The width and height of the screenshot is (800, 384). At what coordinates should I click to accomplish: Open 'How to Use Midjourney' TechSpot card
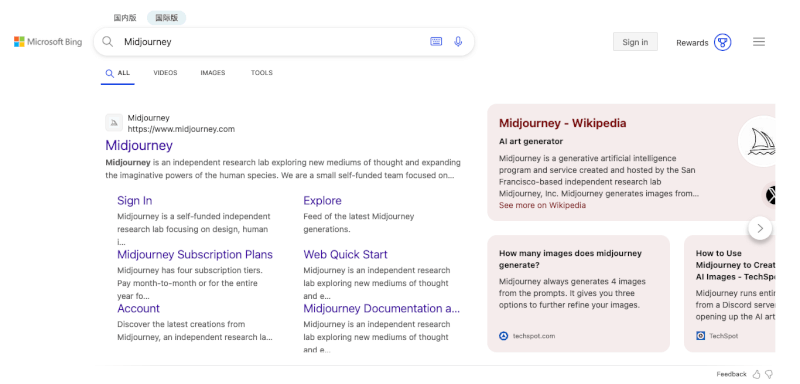[730, 293]
